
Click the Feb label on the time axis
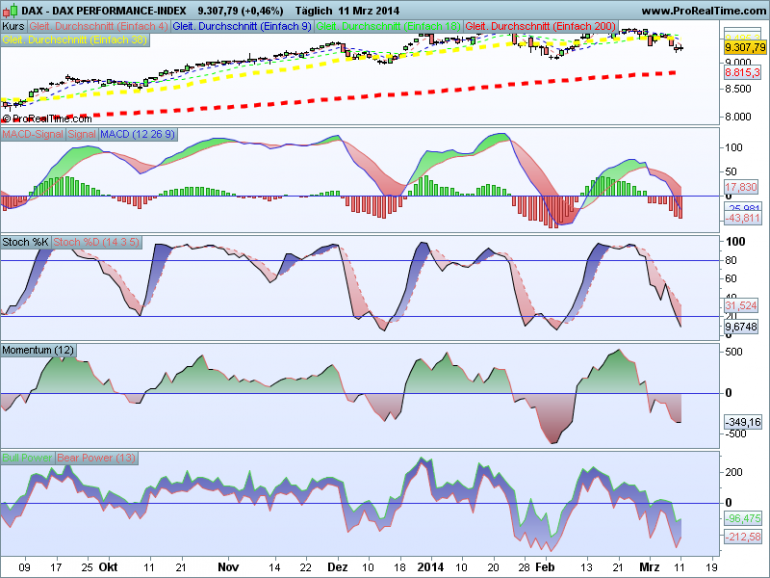[x=545, y=567]
